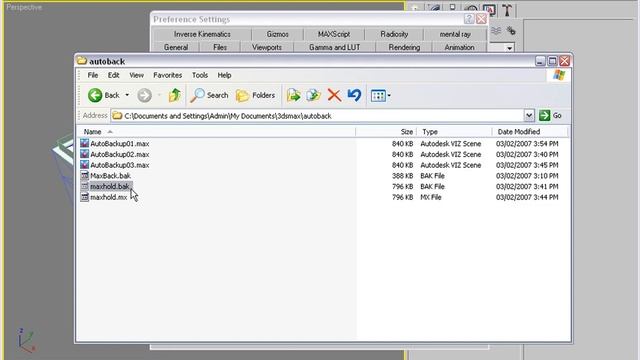Sort by the Type column header
This screenshot has width=640, height=360.
tap(454, 132)
